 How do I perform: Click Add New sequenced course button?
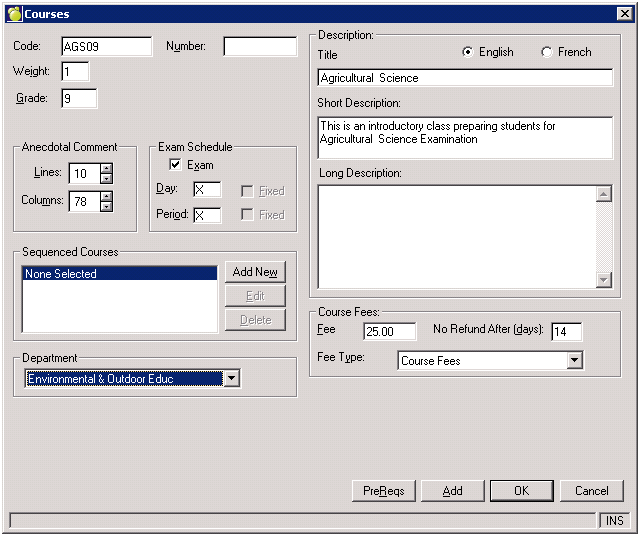pyautogui.click(x=255, y=272)
